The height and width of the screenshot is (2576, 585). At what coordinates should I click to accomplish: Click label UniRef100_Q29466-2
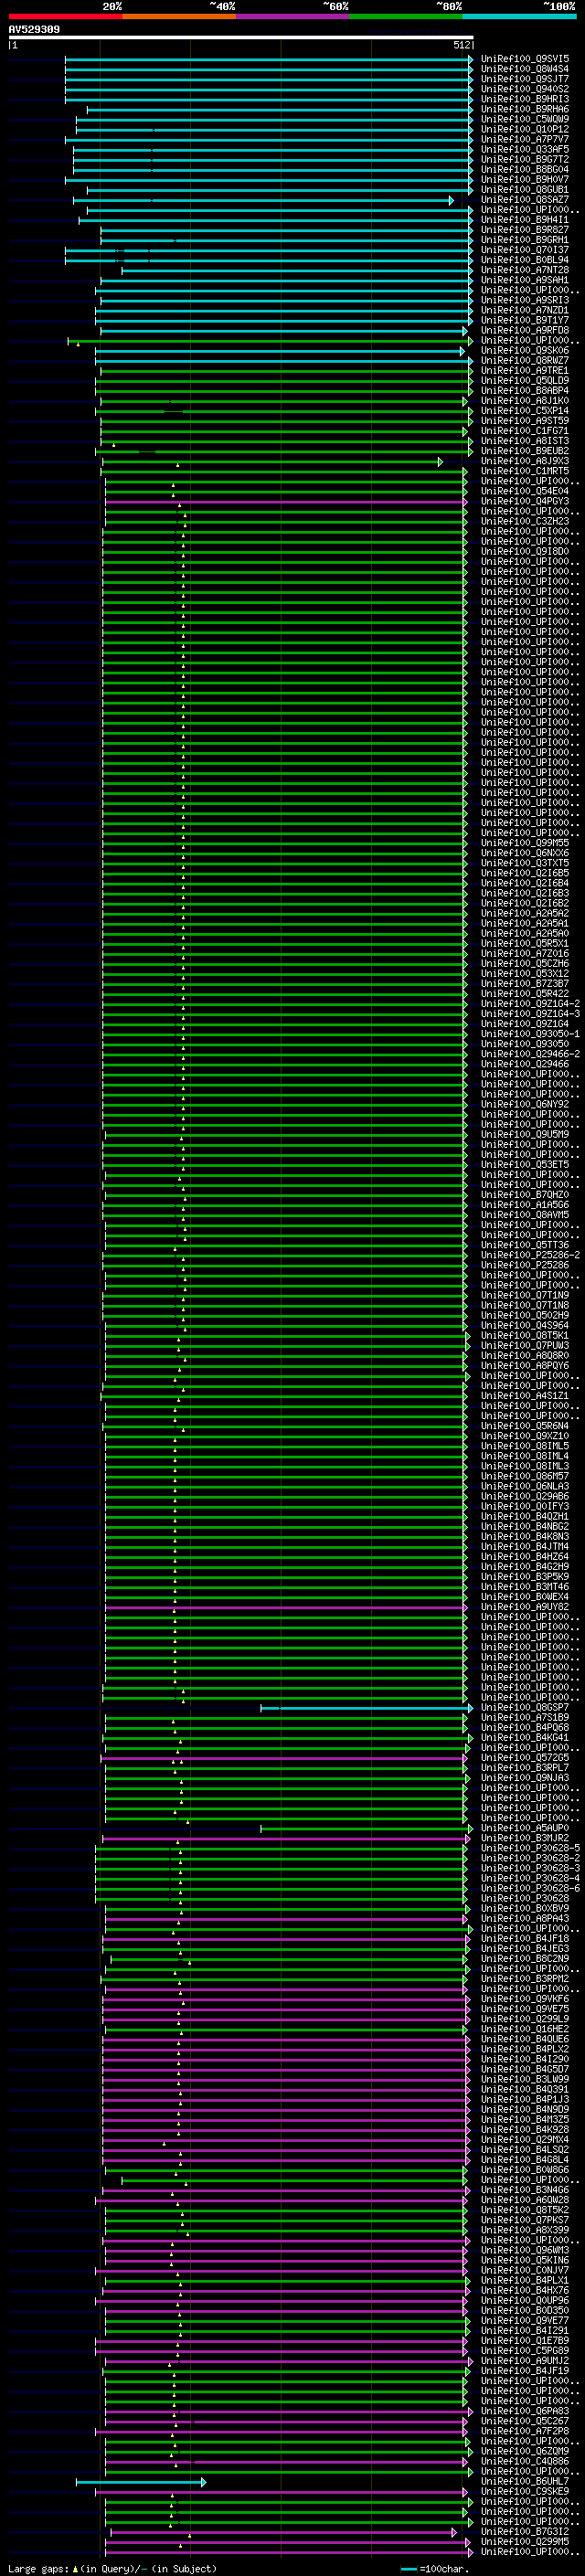530,1054
